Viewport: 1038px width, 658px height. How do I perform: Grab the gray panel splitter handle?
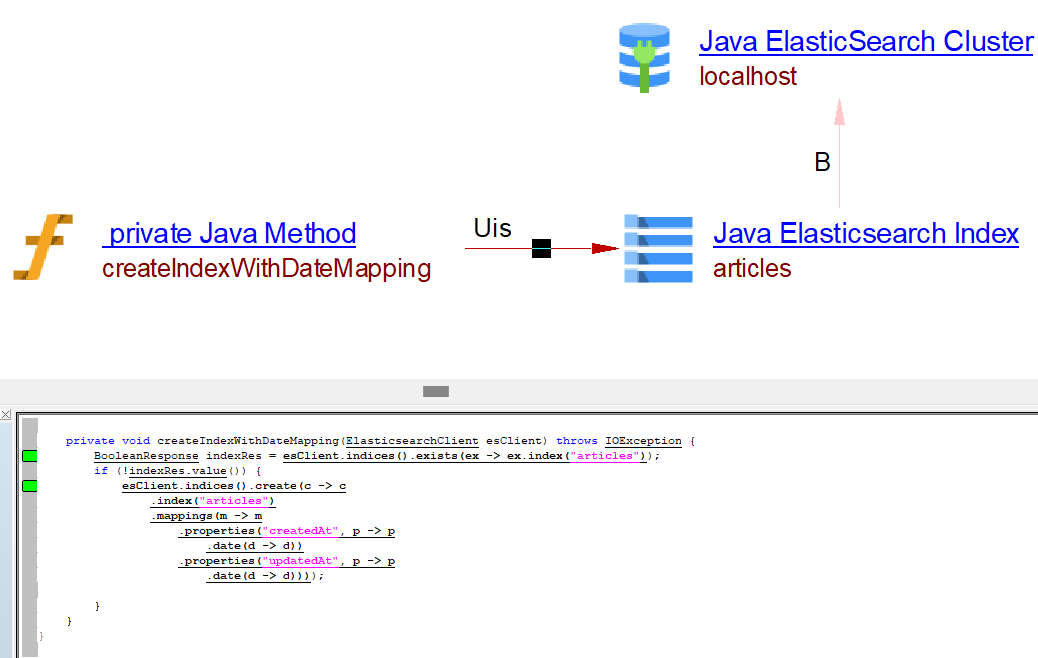(435, 391)
